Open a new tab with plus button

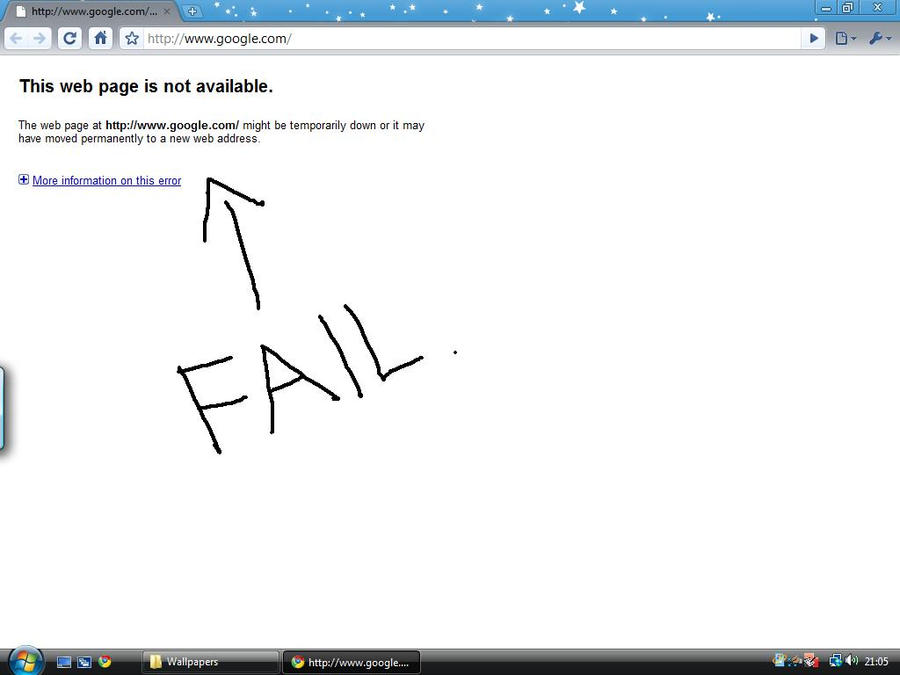(192, 11)
